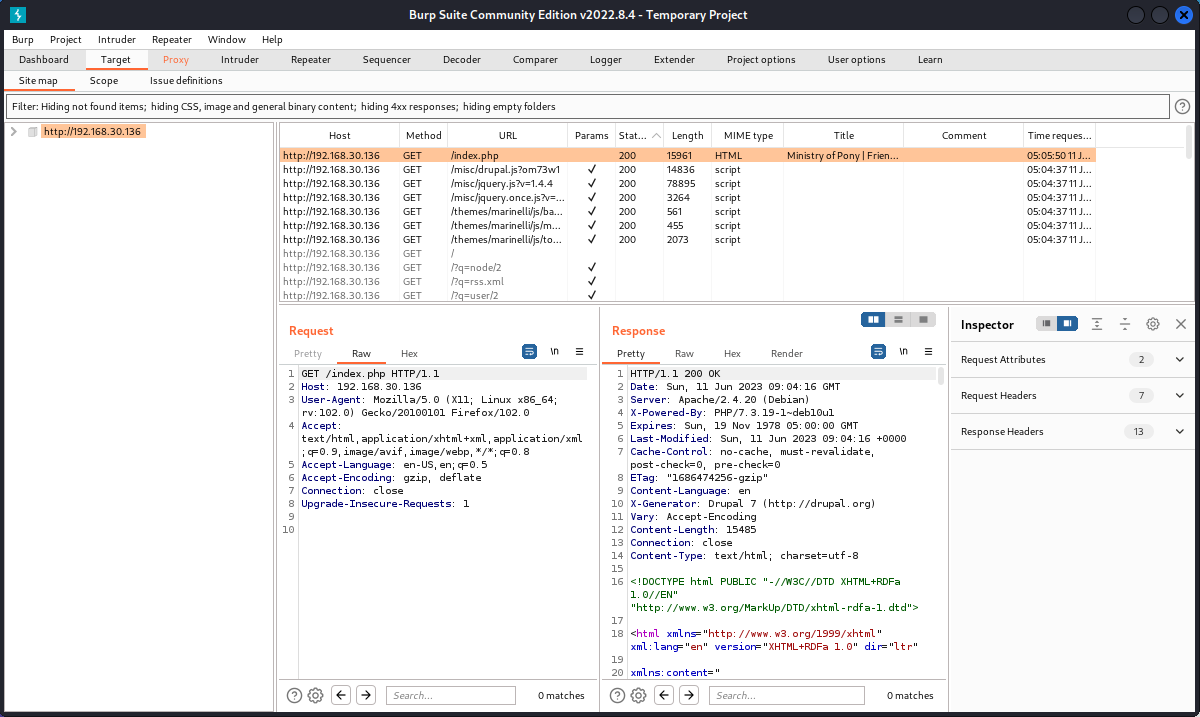1200x717 pixels.
Task: Open Response search settings gear
Action: pyautogui.click(x=638, y=695)
